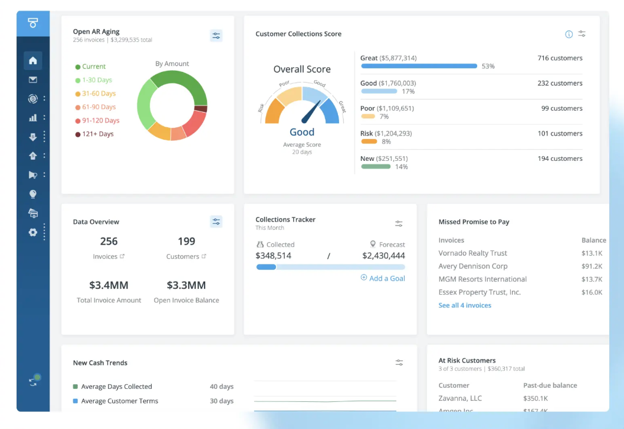Open Vornado Realty Trust invoice row
The image size is (624, 429).
point(472,253)
